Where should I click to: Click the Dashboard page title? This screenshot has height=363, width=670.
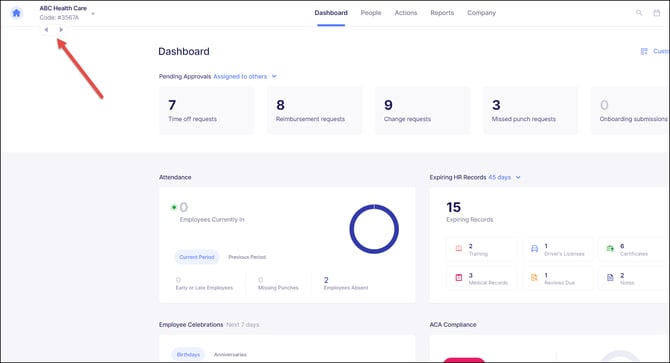pos(184,51)
